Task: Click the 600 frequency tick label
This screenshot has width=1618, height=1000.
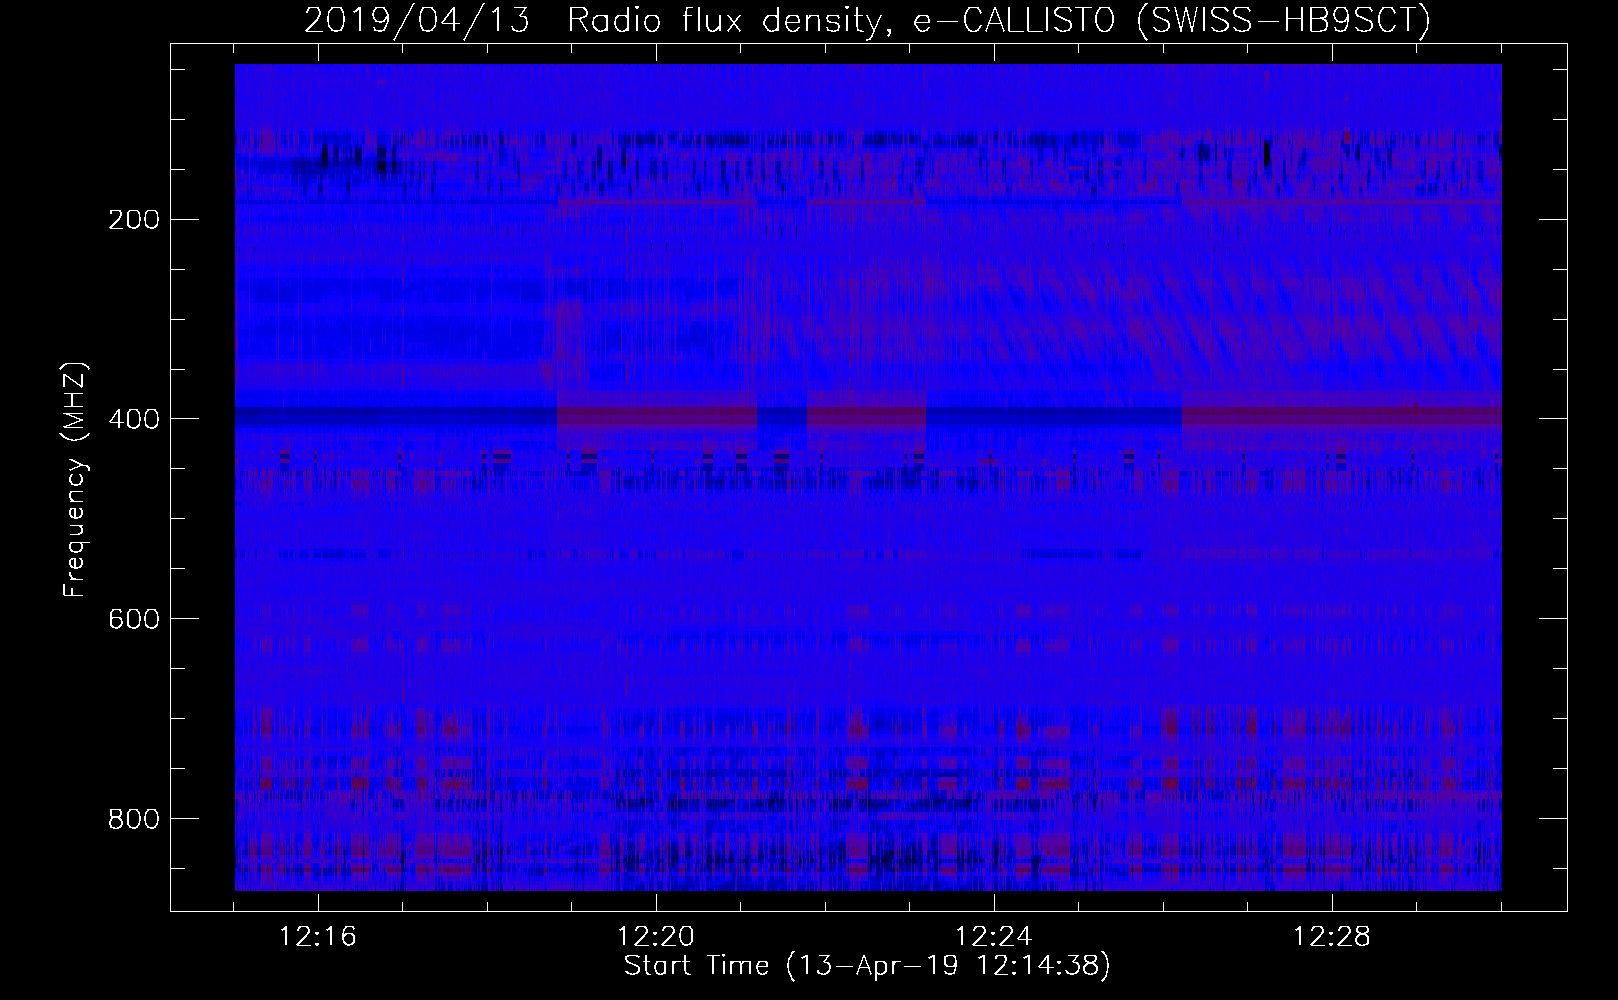Action: click(x=132, y=619)
